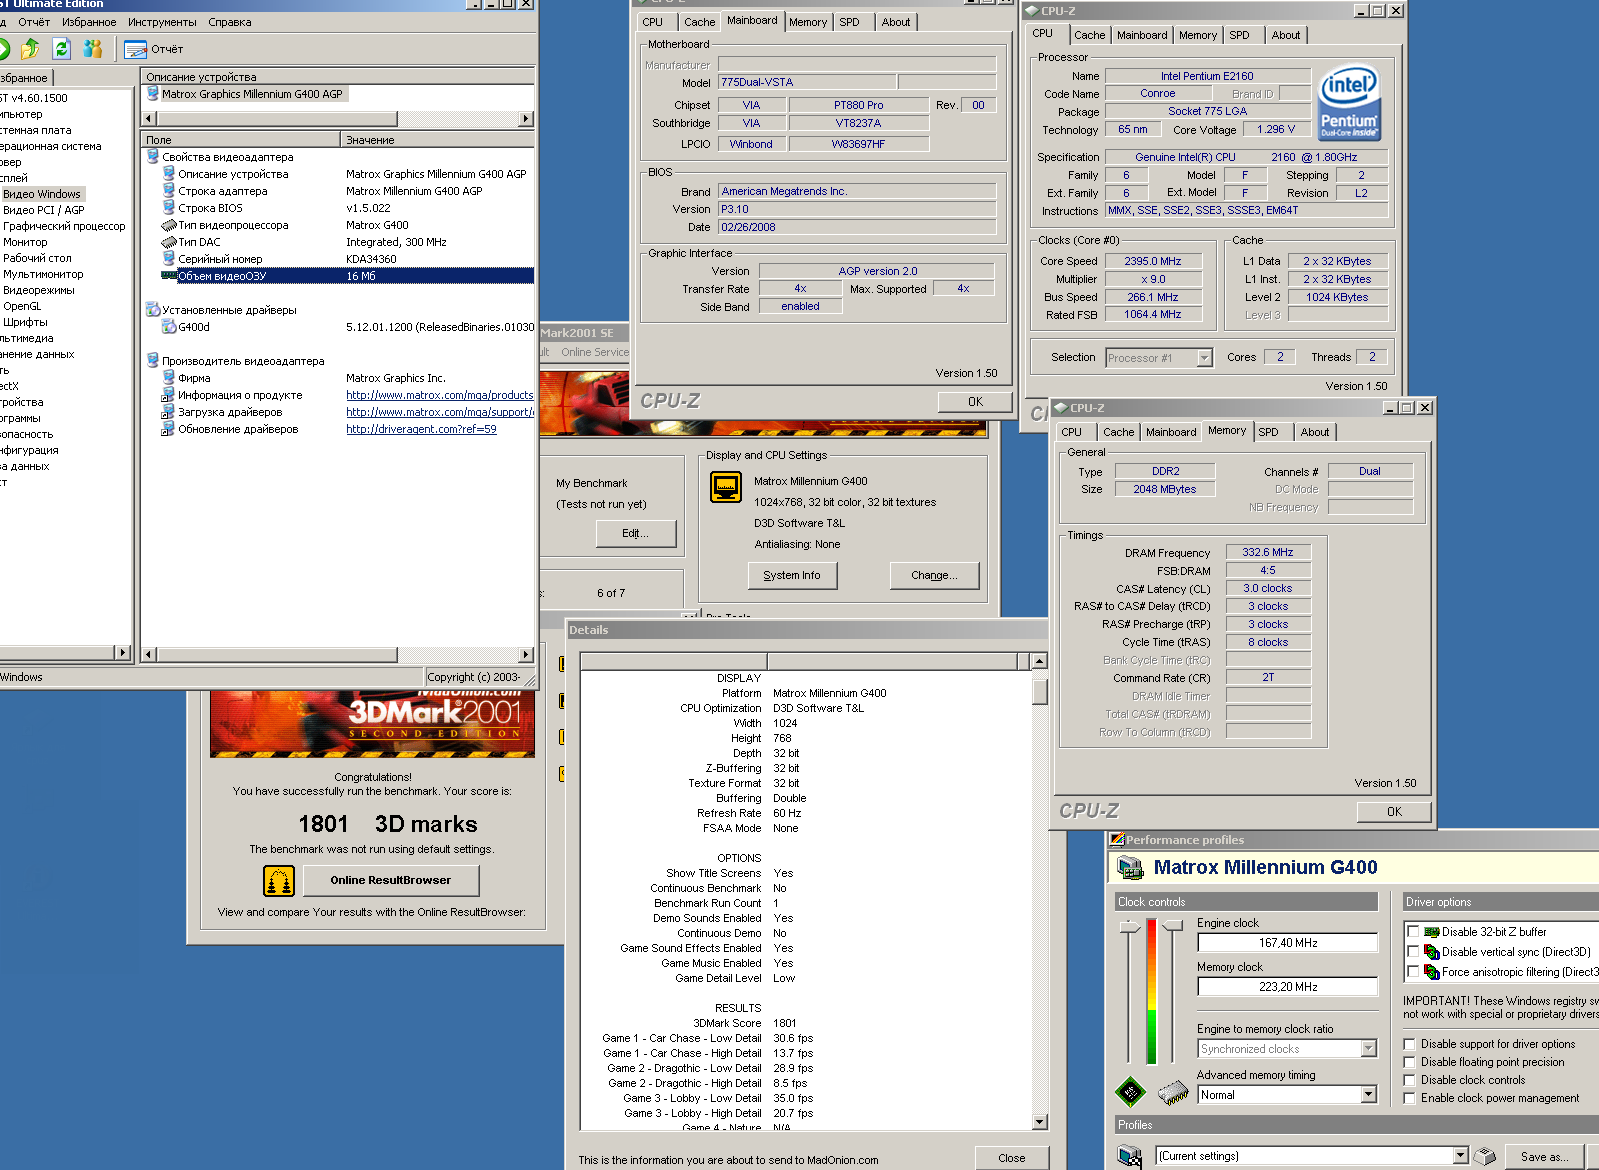Click the icon next to Загрузка драйверов

tap(169, 412)
